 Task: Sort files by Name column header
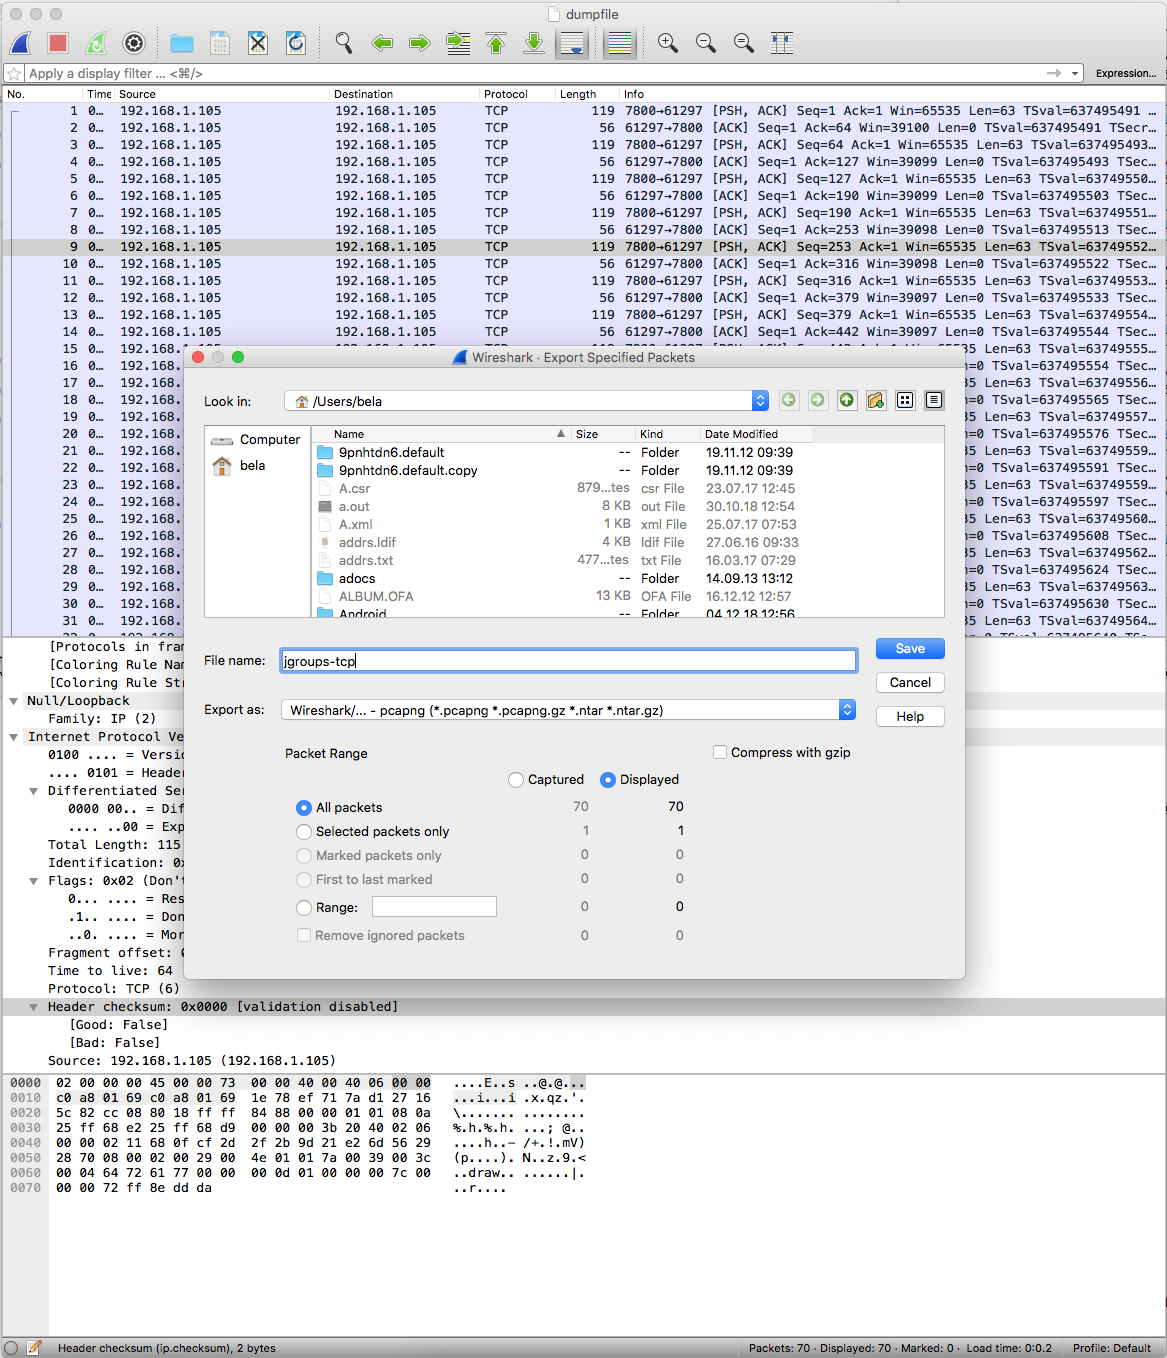(x=441, y=434)
